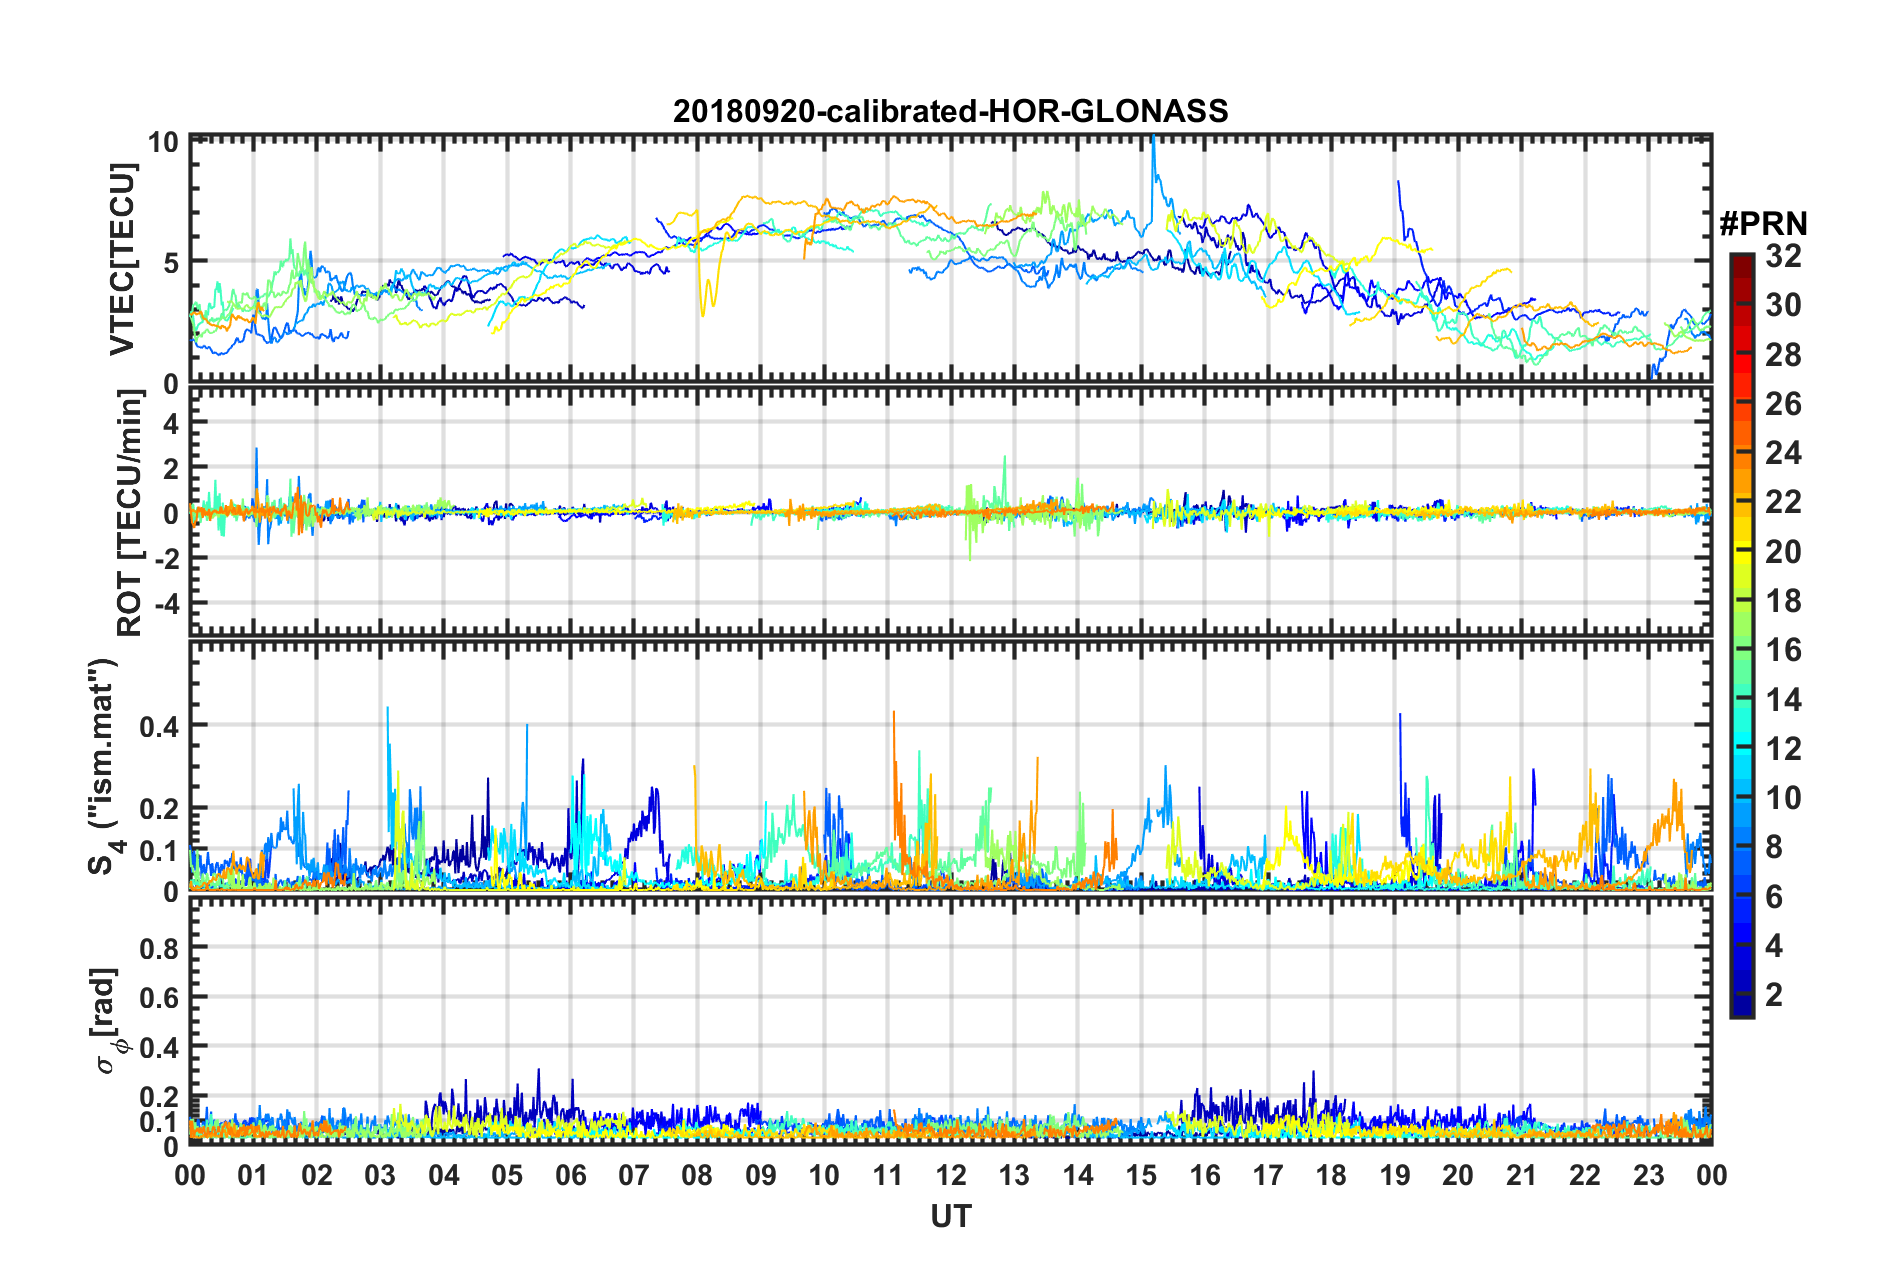Click the 32 label on PRN colorbar
The image size is (1902, 1272).
1784,256
